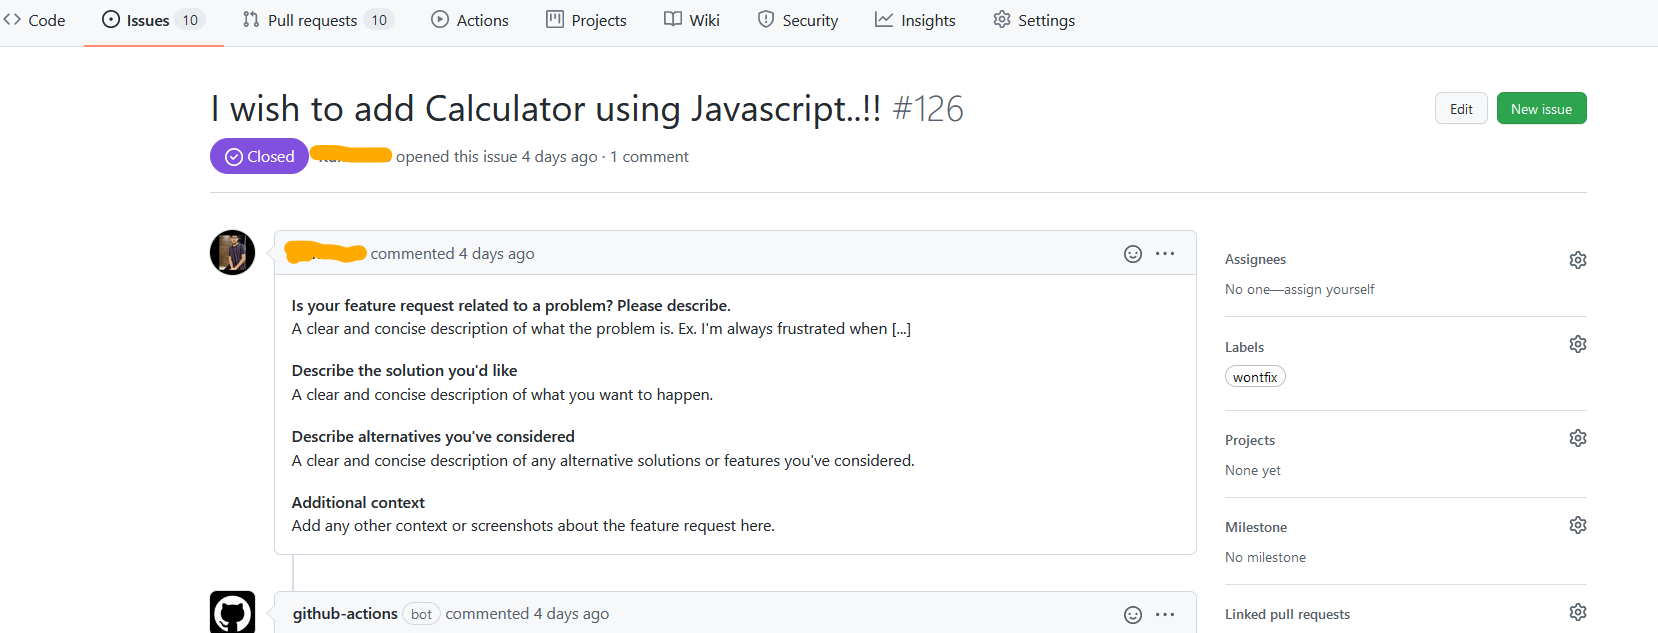This screenshot has height=633, width=1658.
Task: Click the issue title text
Action: [546, 108]
